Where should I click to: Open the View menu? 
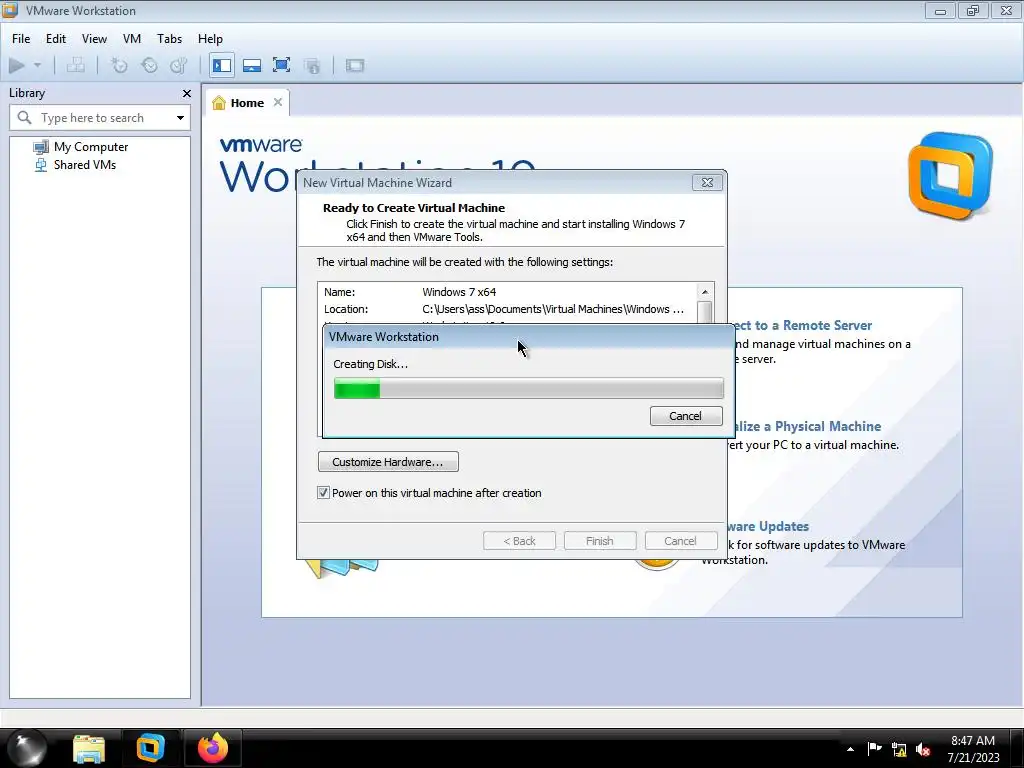94,39
